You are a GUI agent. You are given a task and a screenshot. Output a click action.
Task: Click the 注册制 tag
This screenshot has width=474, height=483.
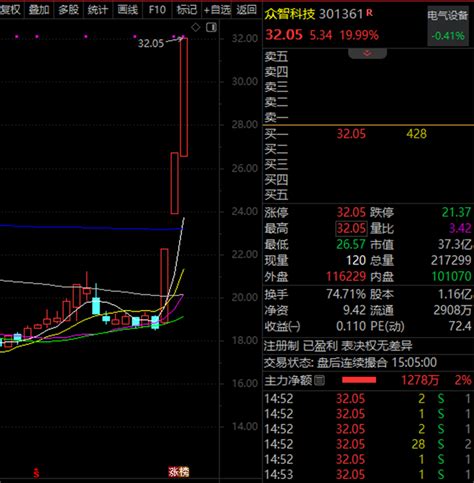(x=281, y=346)
